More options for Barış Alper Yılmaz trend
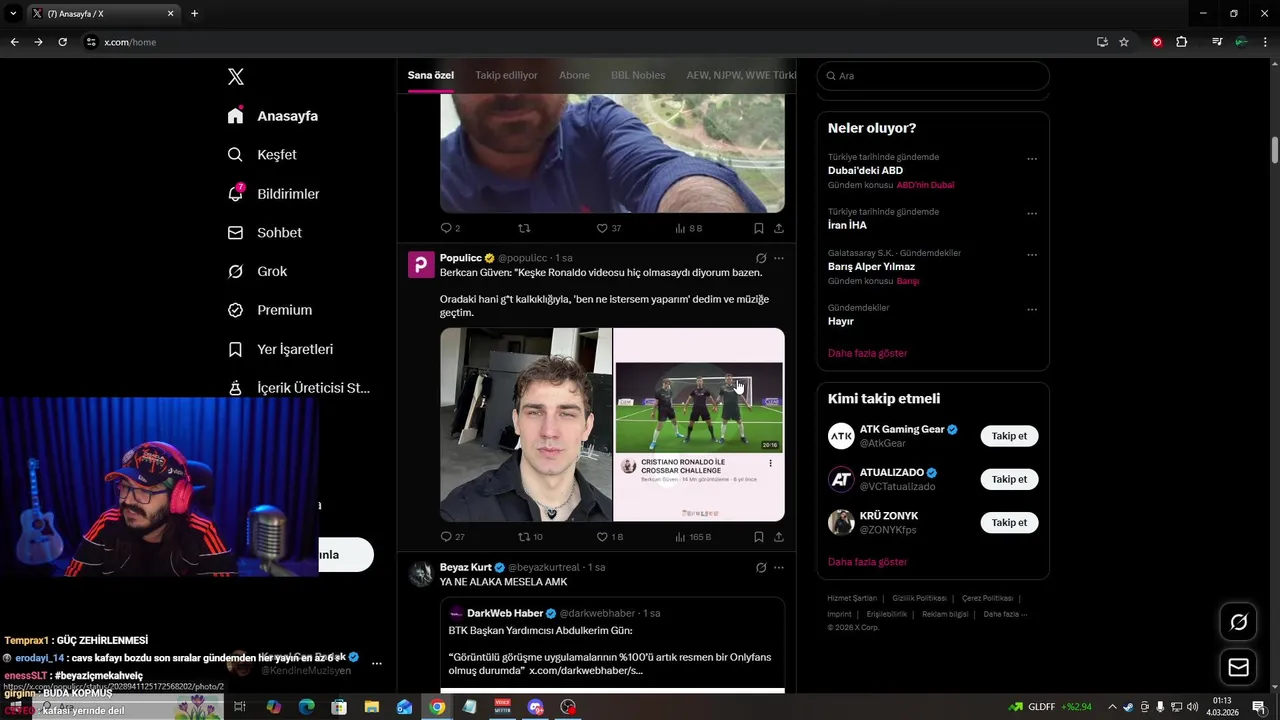1280x720 pixels. point(1032,255)
